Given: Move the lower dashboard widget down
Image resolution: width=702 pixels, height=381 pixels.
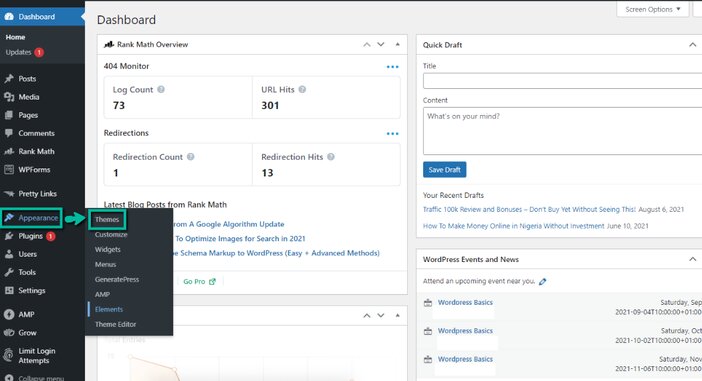Looking at the screenshot, I should tap(381, 316).
